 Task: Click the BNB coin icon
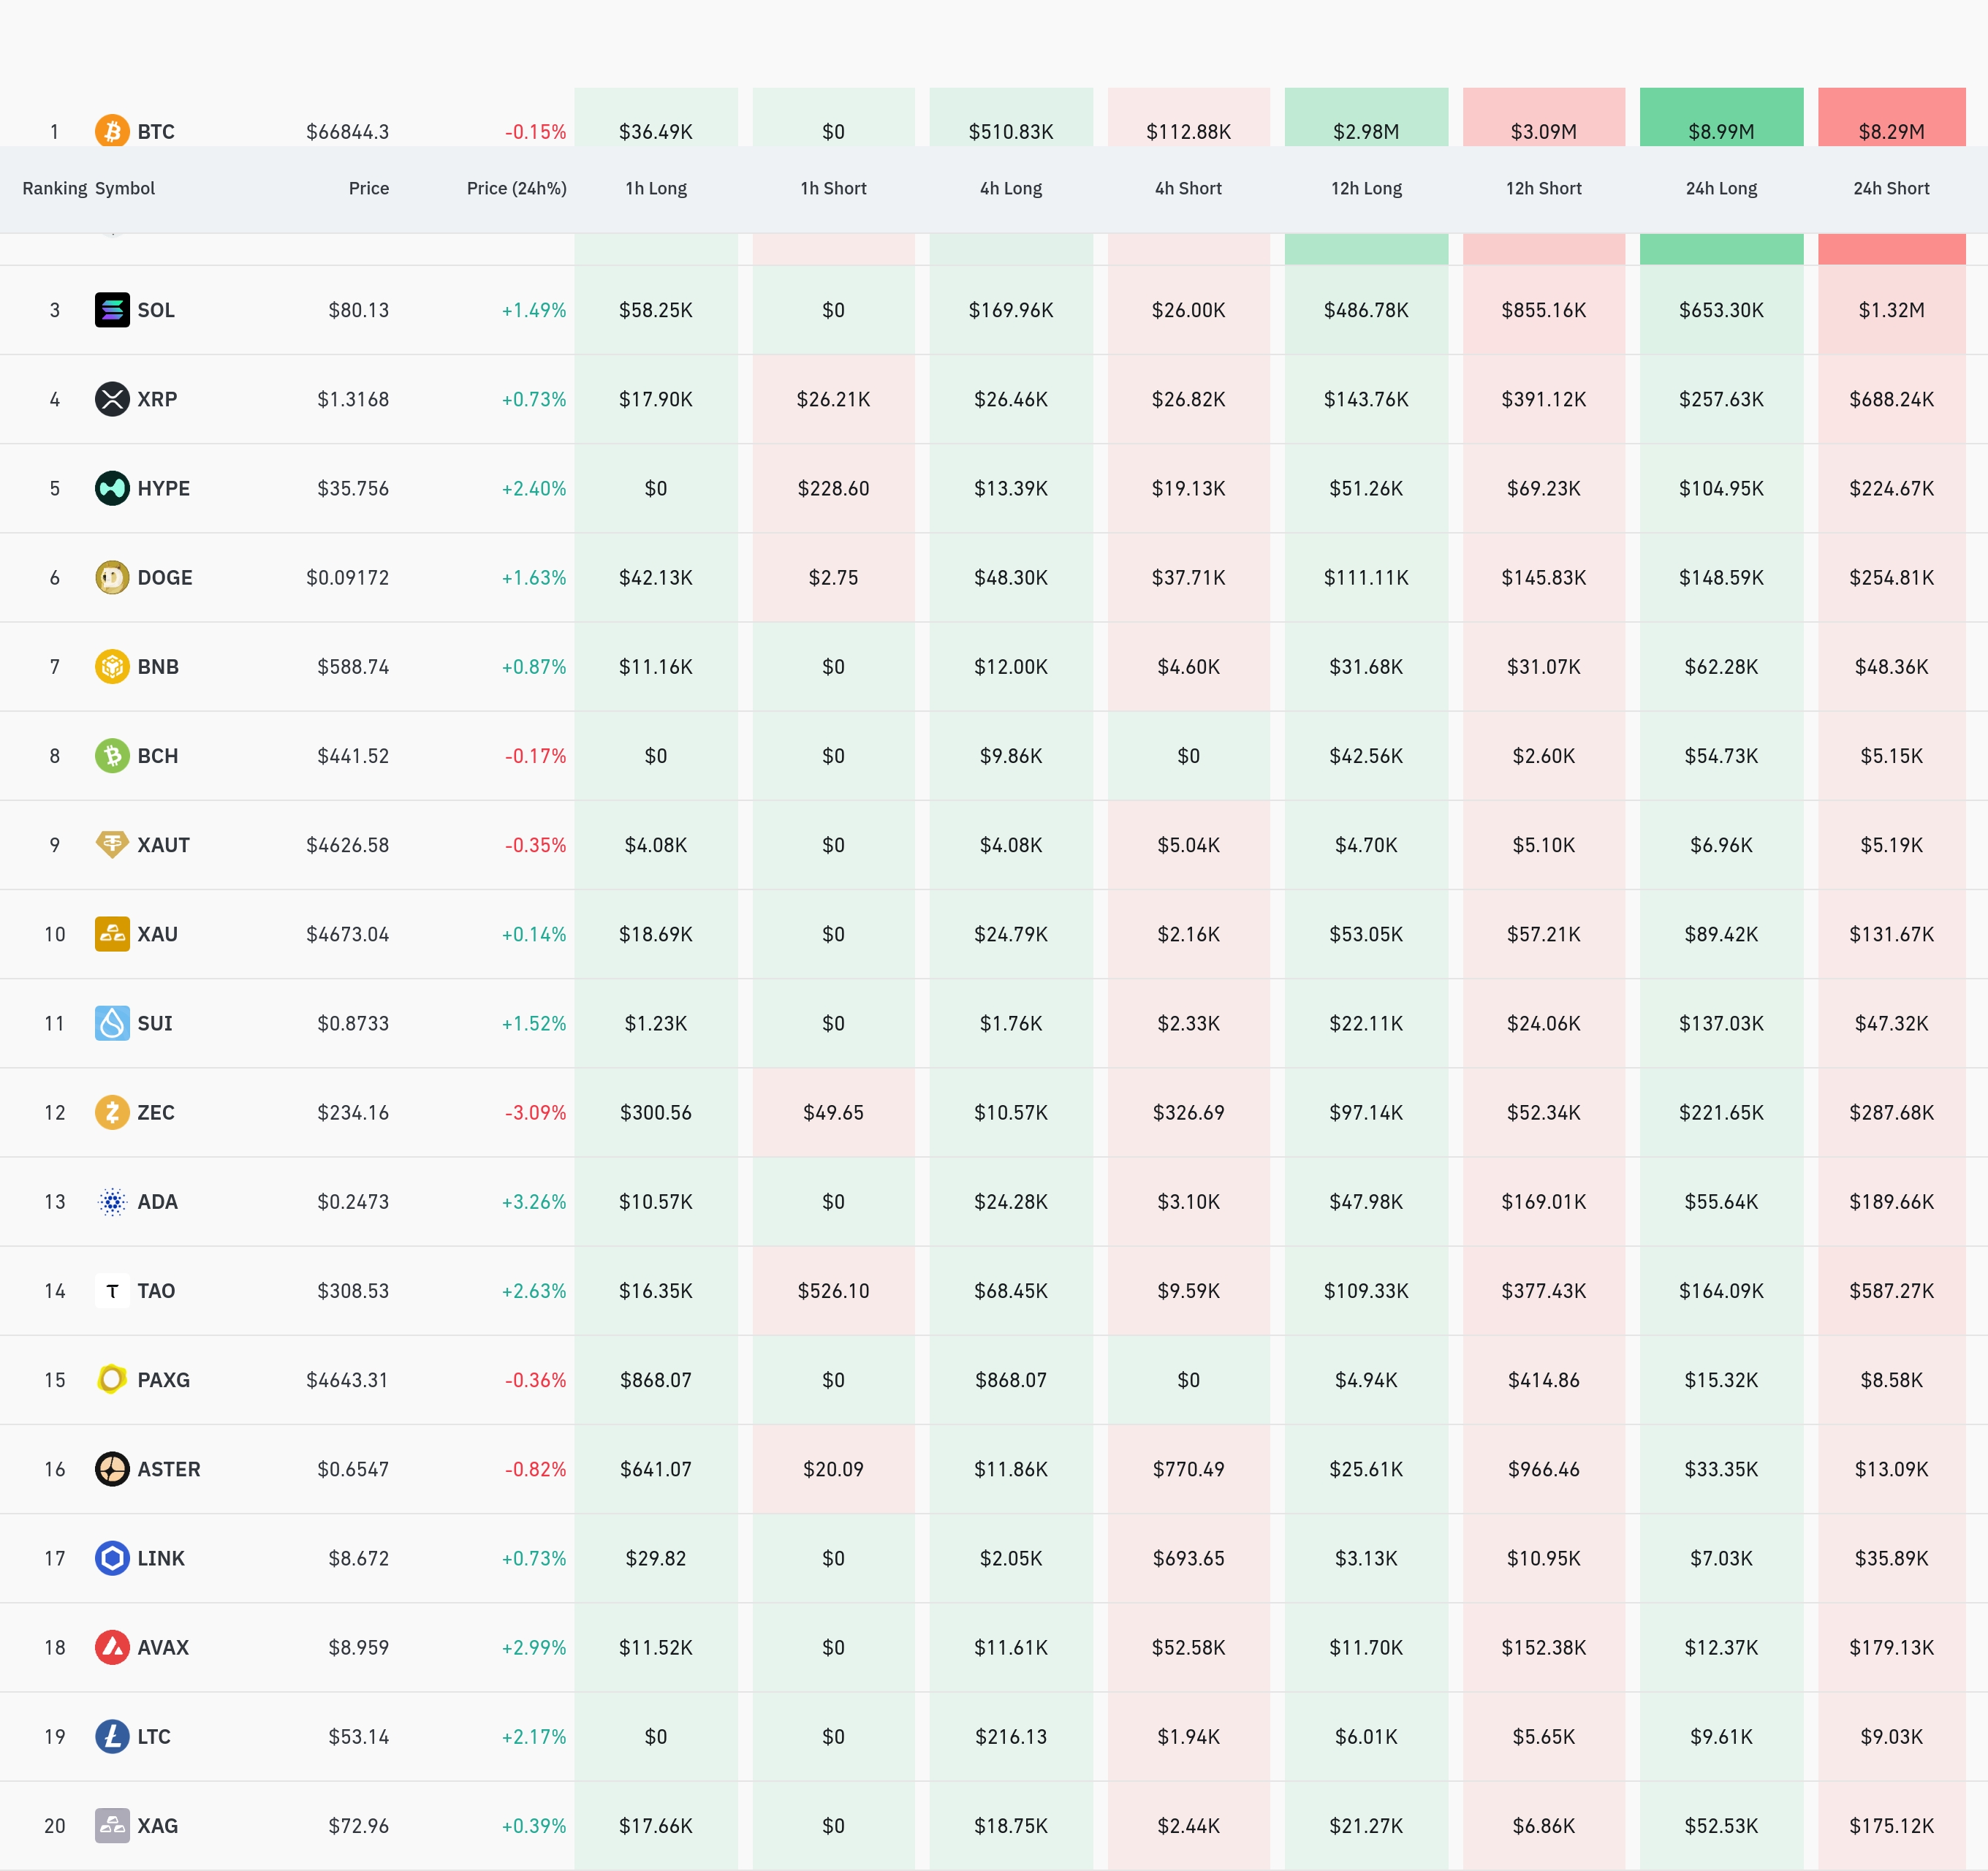pos(112,666)
